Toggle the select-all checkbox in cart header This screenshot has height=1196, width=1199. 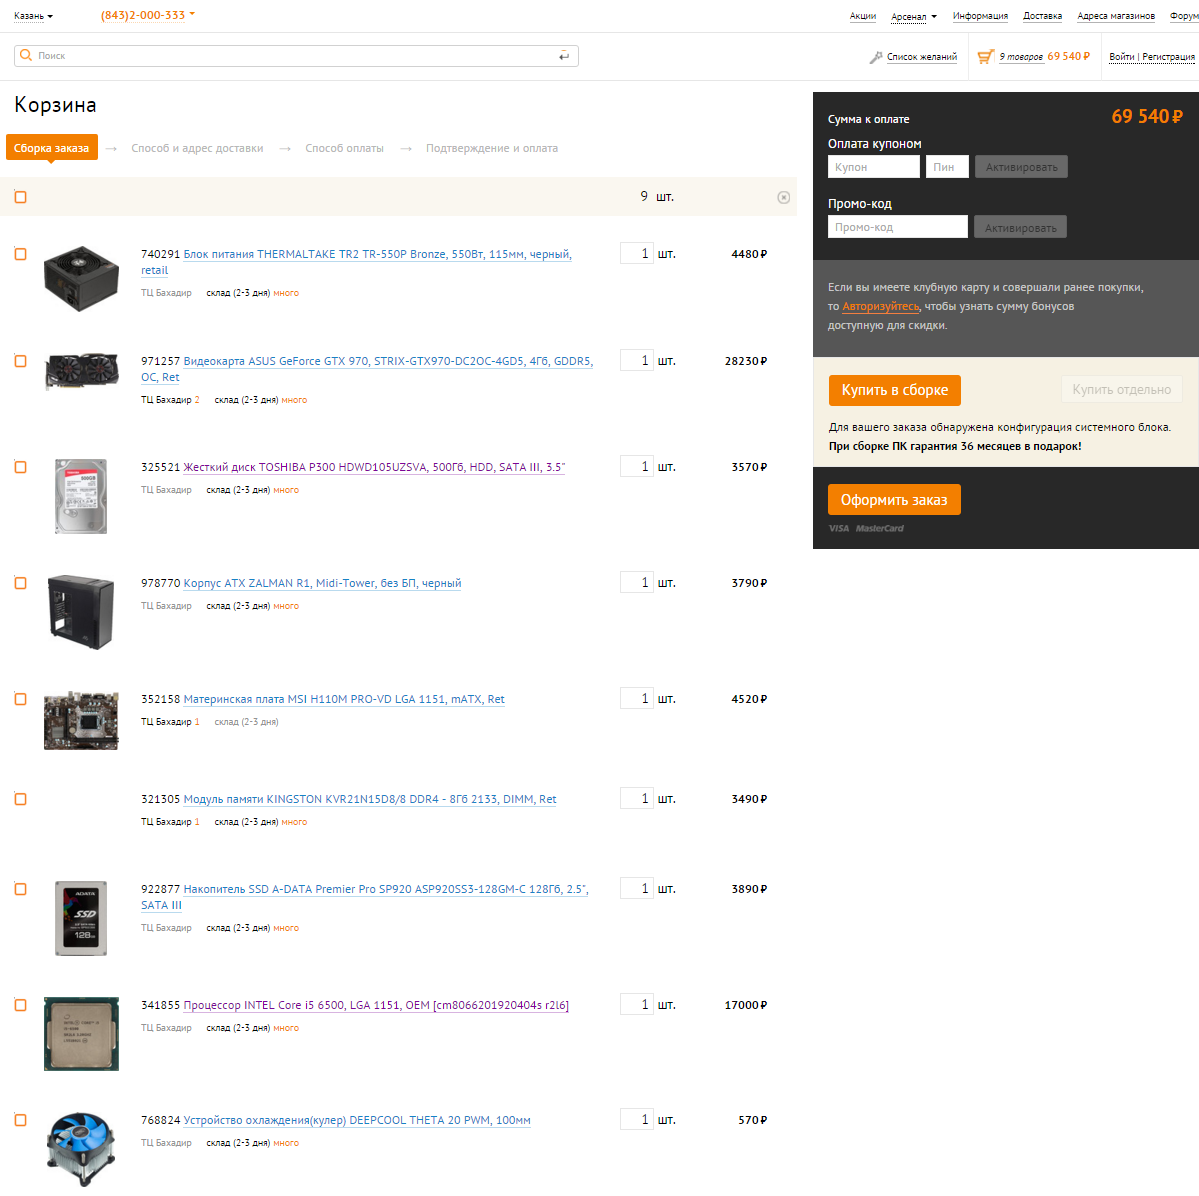point(21,197)
